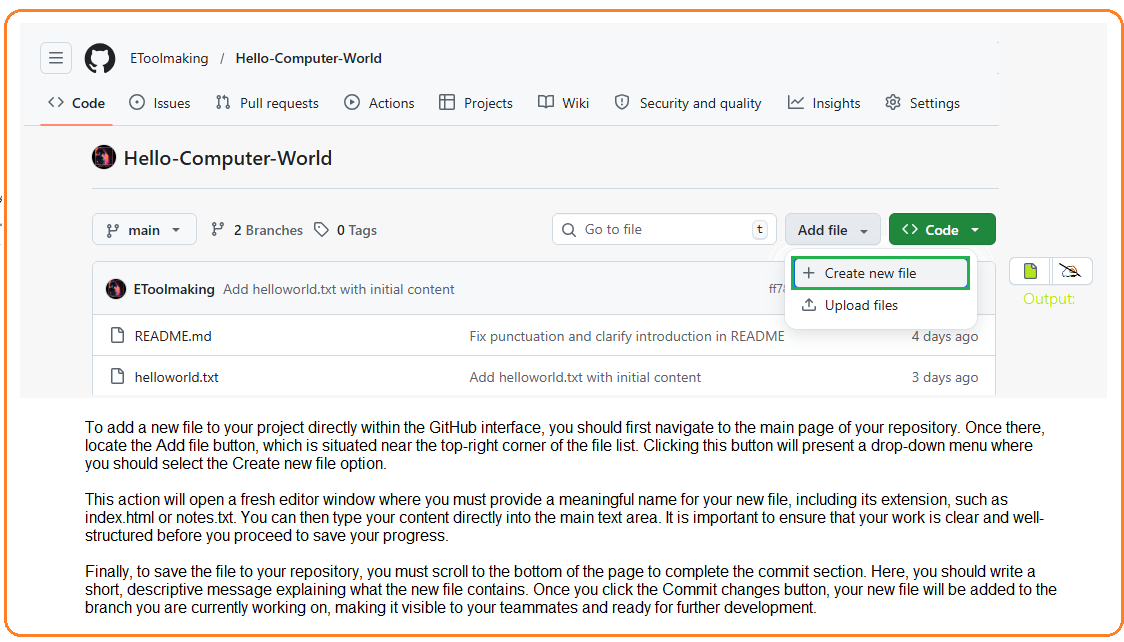
Task: Open the commit message on the helloworld.txt row
Action: coord(585,377)
